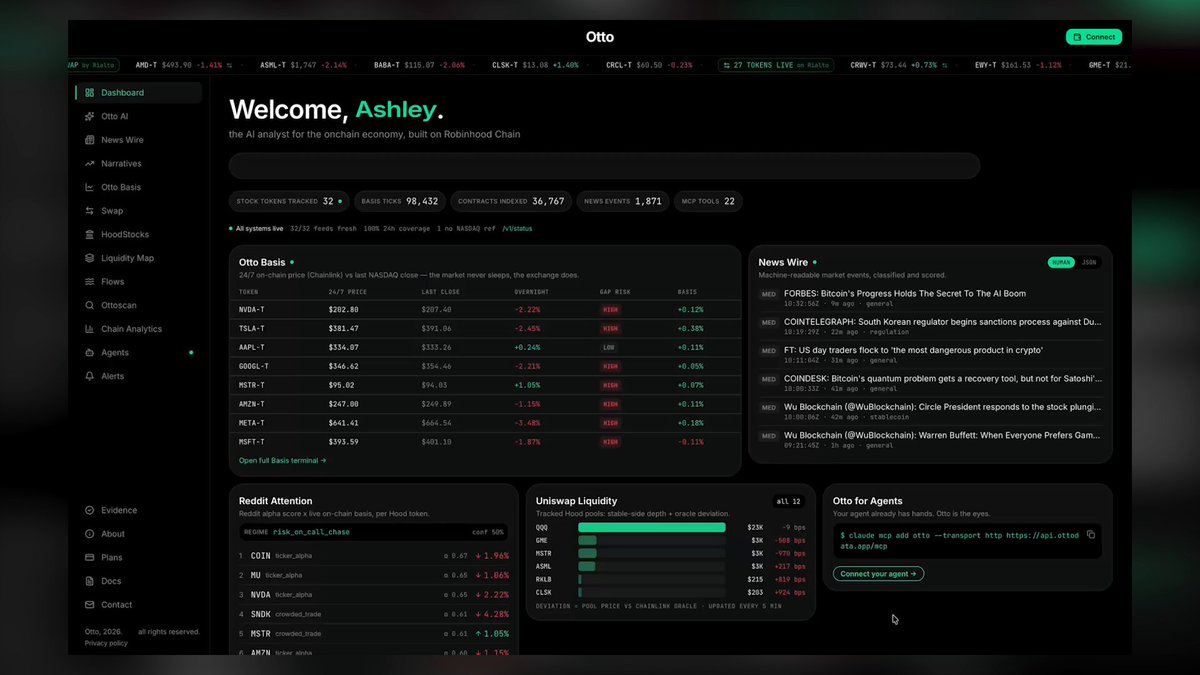Click the Chain Analytics bar-chart icon
Viewport: 1200px width, 675px height.
(90, 329)
